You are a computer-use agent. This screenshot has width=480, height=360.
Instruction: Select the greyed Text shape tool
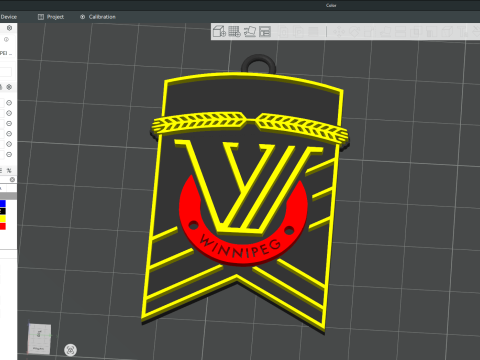click(462, 32)
